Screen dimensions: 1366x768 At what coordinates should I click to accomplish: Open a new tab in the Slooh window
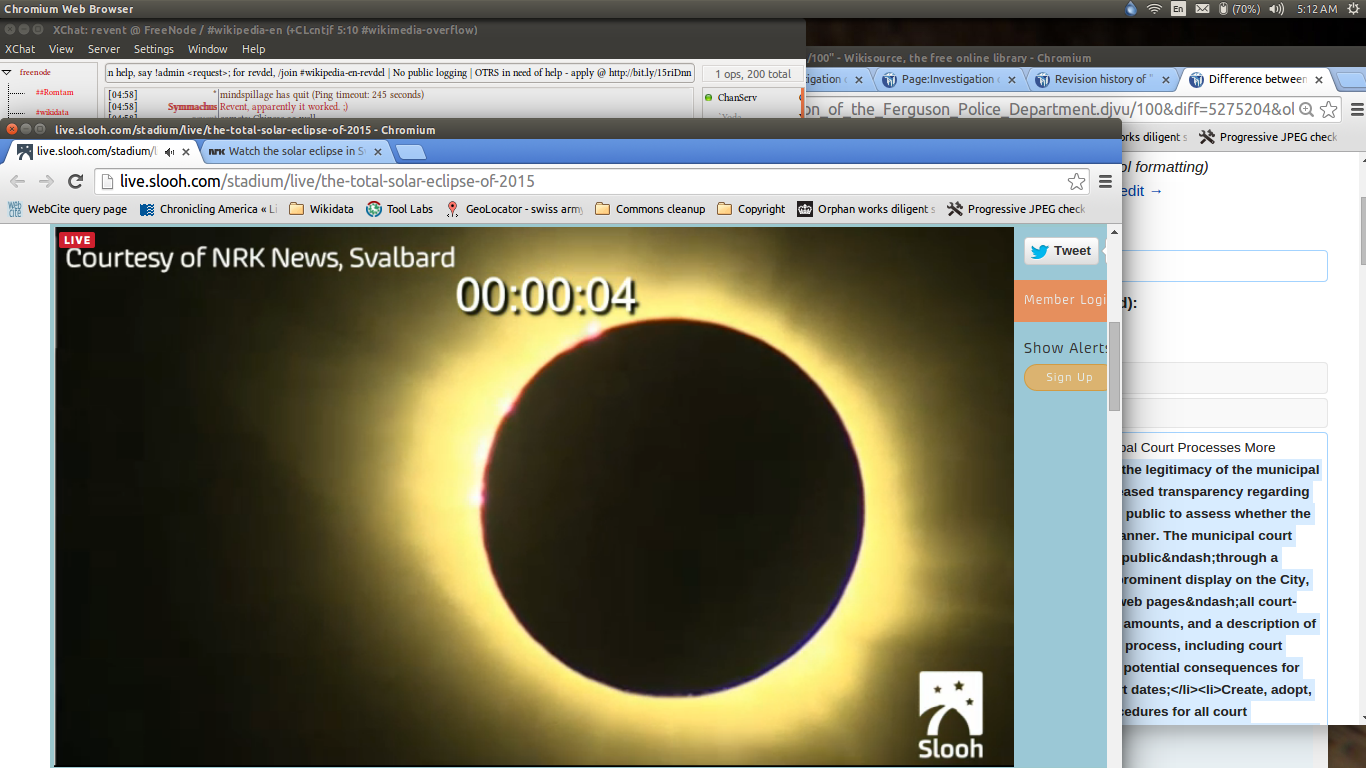(410, 152)
